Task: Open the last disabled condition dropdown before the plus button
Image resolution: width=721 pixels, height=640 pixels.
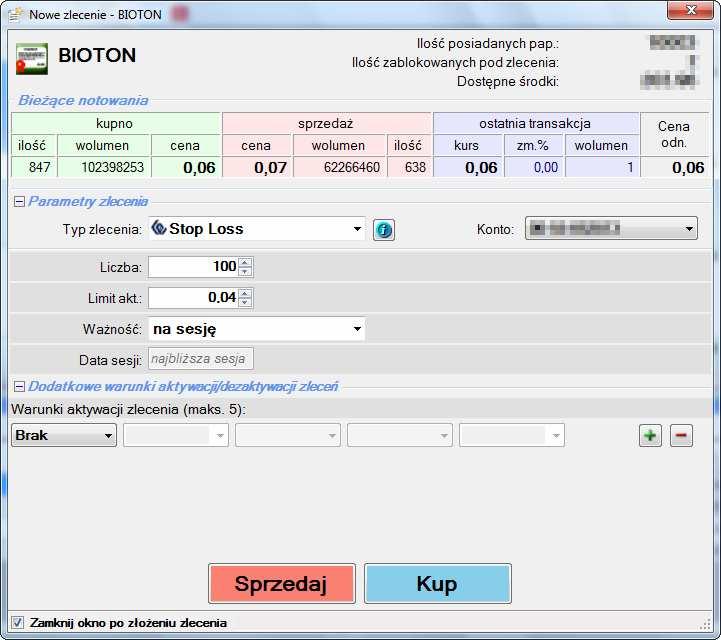Action: (512, 435)
